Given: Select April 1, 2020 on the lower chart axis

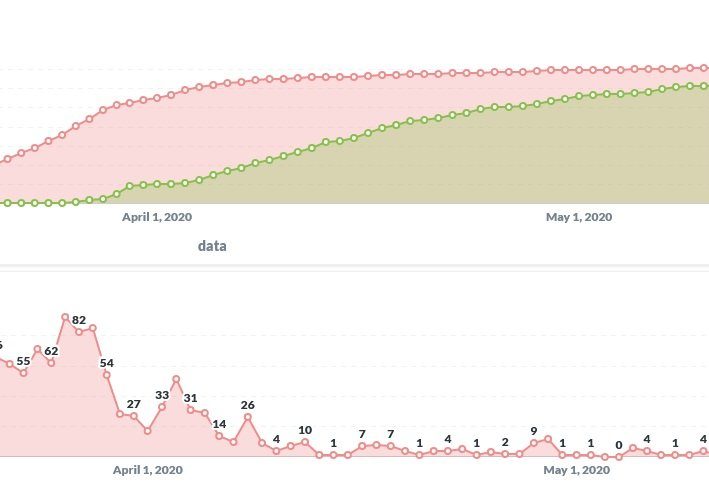Looking at the screenshot, I should [x=148, y=469].
